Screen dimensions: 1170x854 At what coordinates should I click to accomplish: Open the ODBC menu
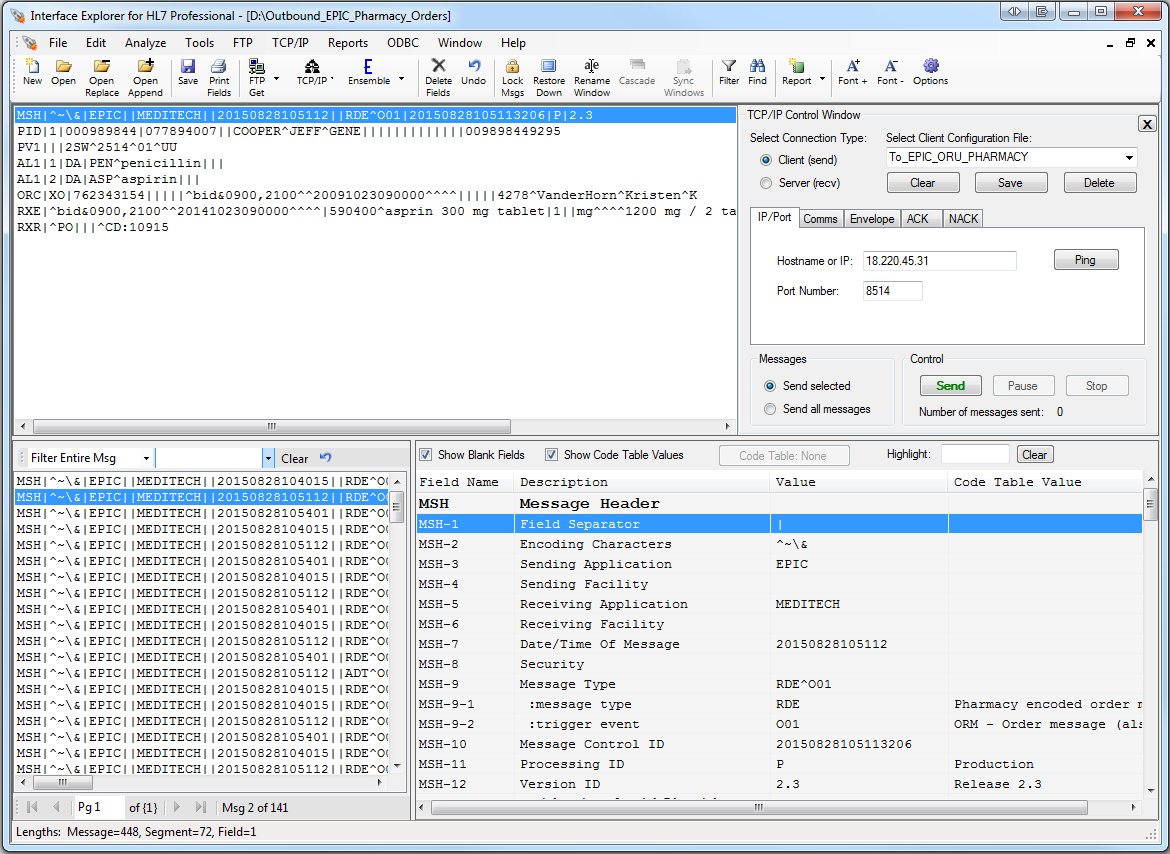click(x=403, y=43)
